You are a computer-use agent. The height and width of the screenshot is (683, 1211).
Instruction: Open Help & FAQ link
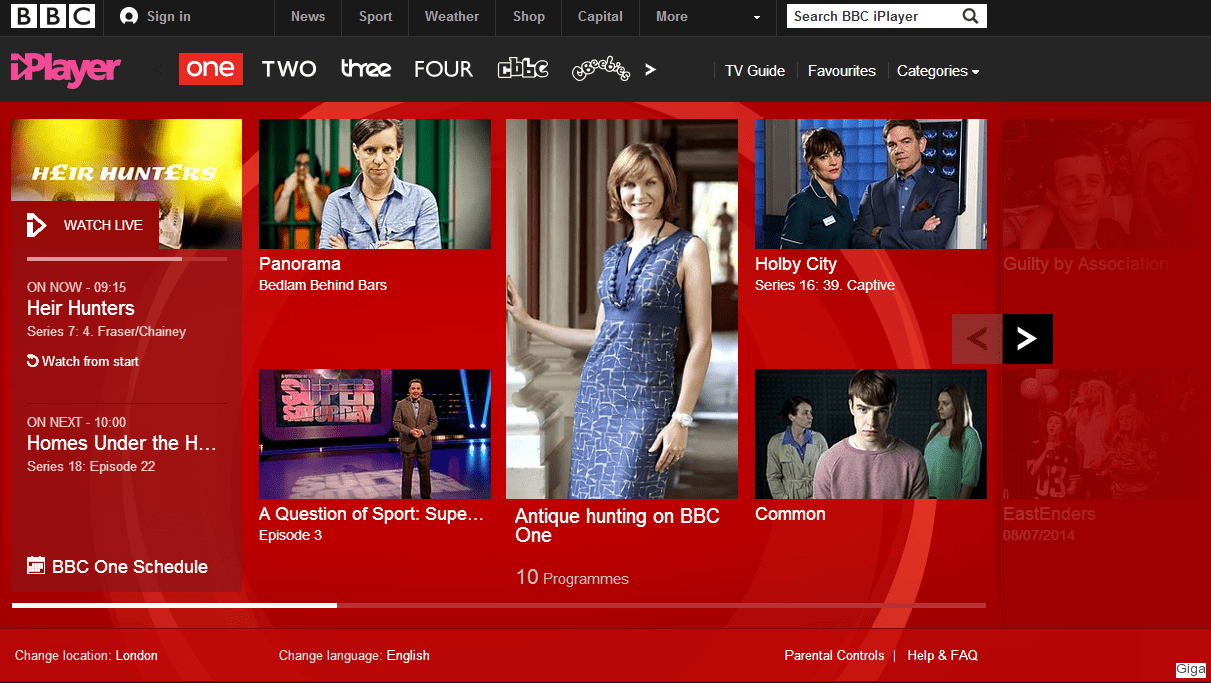(x=943, y=656)
